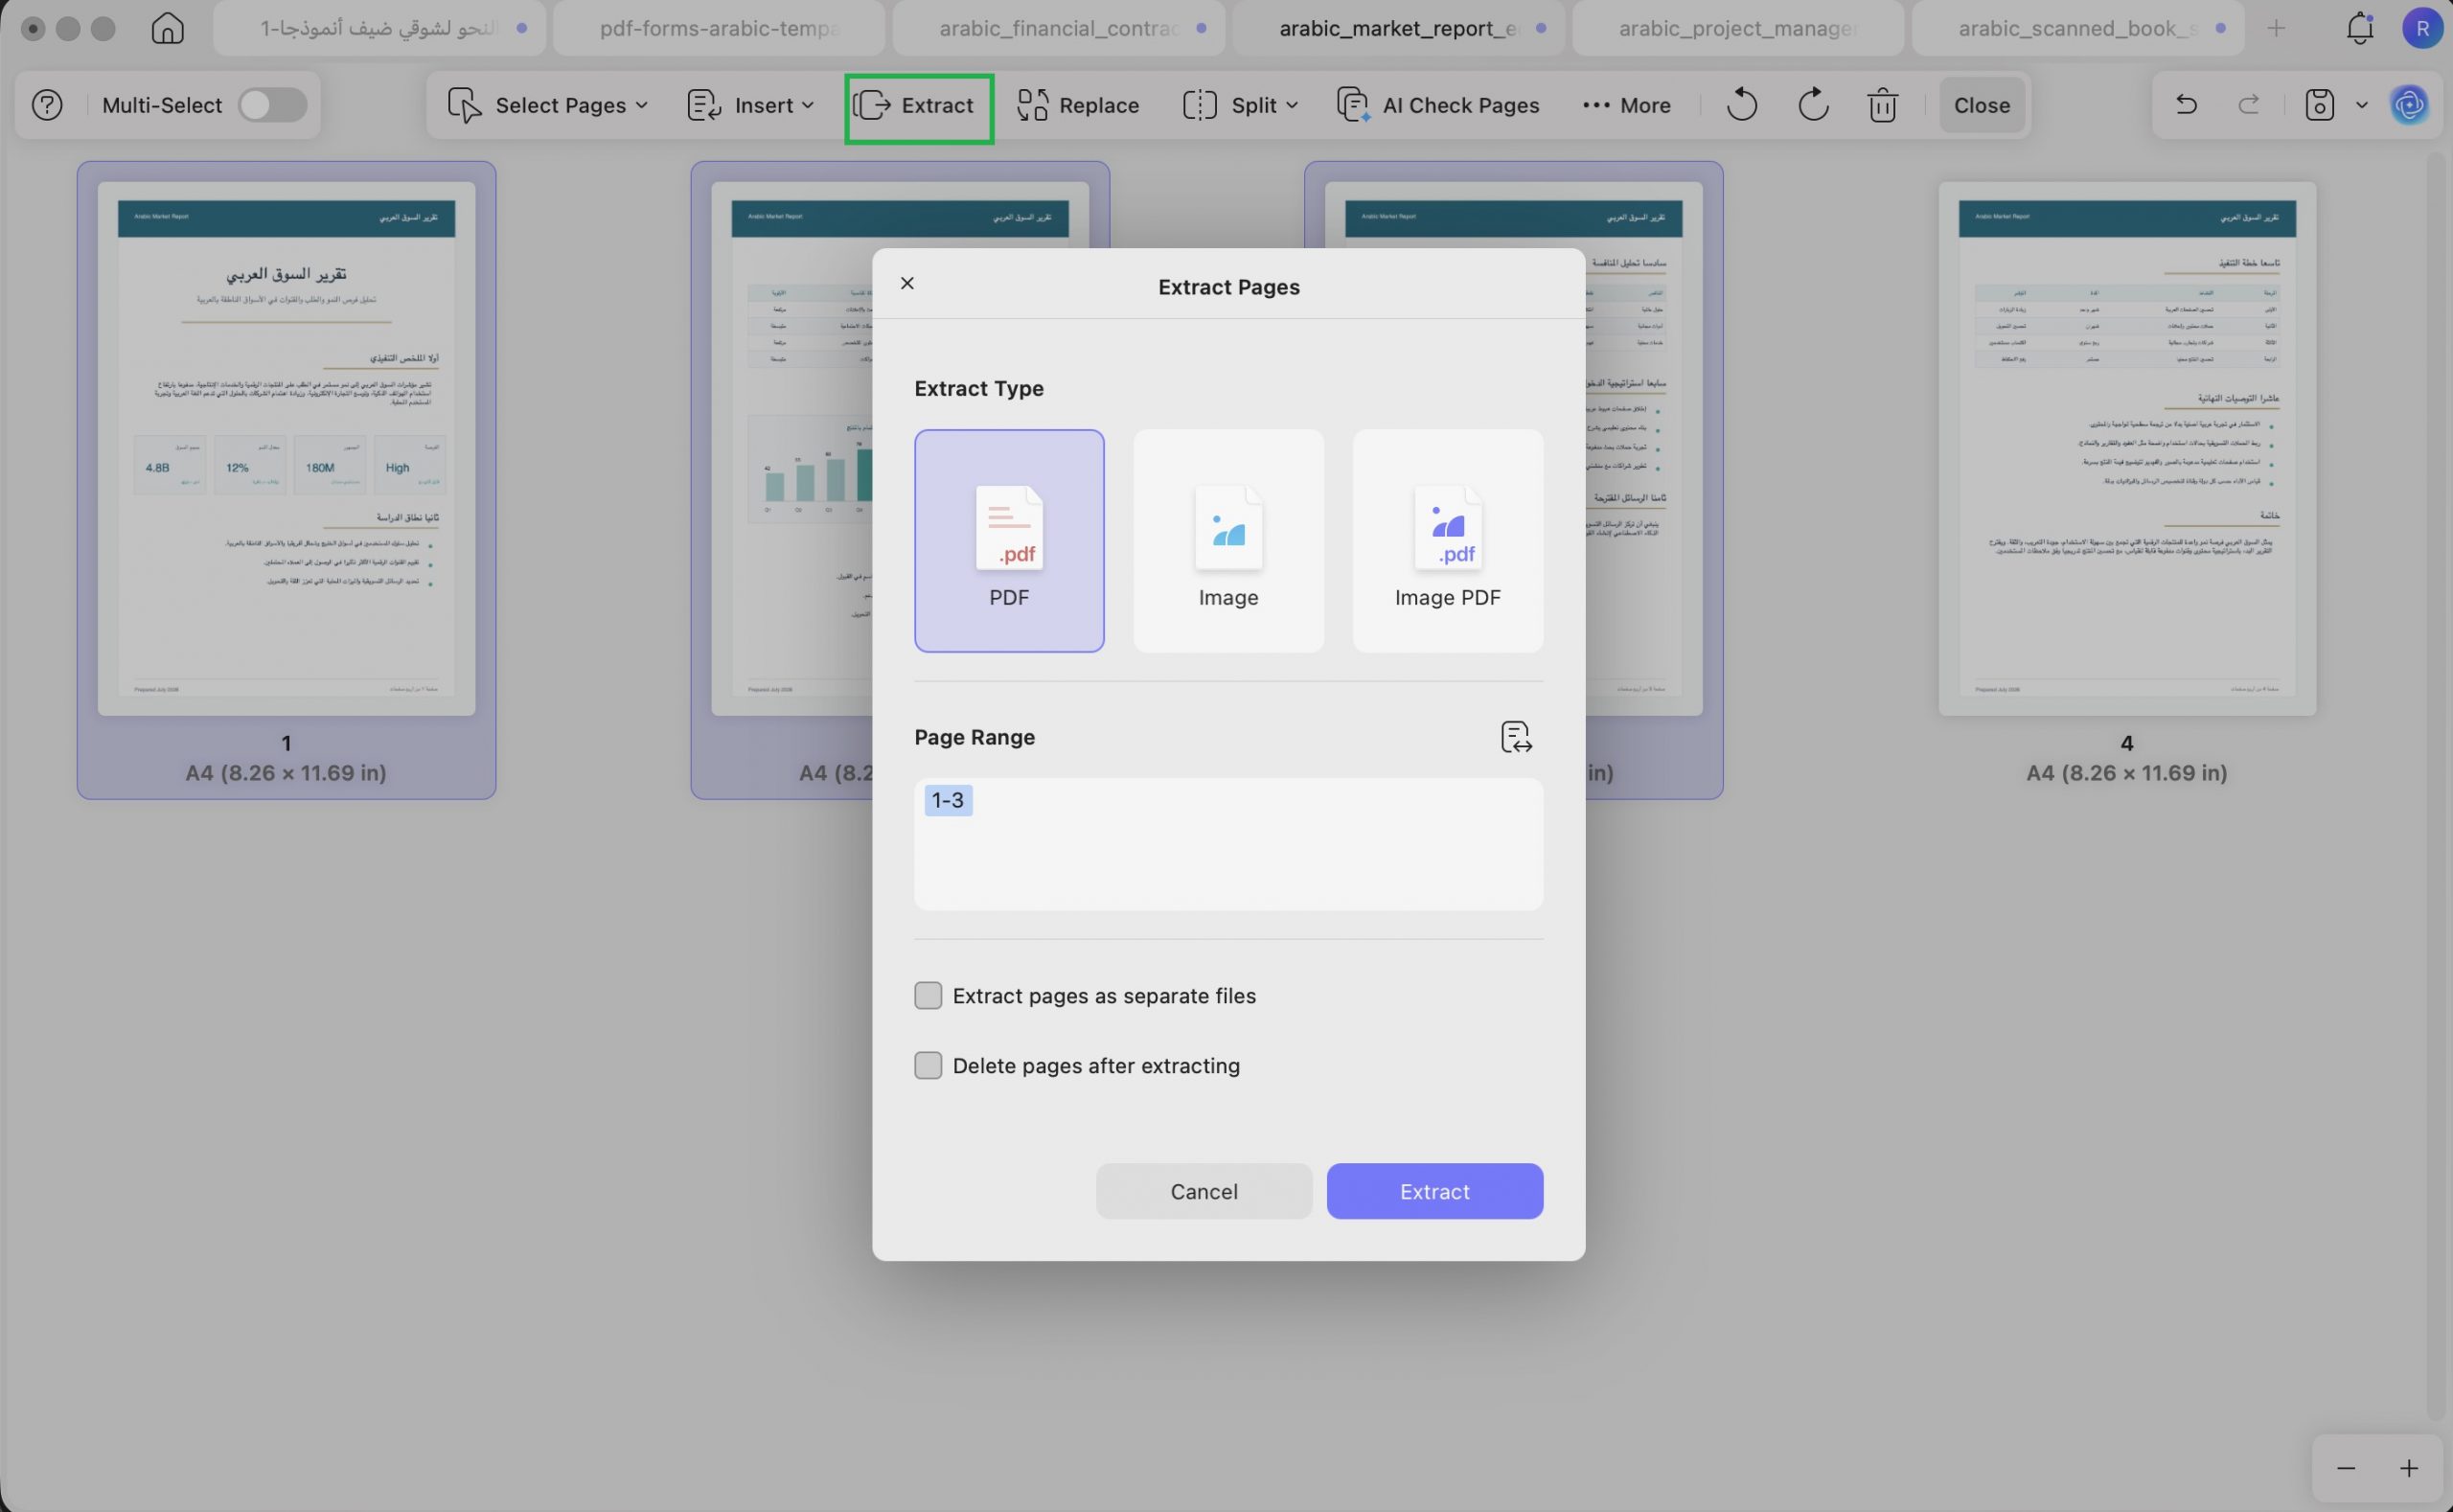Select PDF as extract type
The width and height of the screenshot is (2453, 1512).
point(1008,541)
